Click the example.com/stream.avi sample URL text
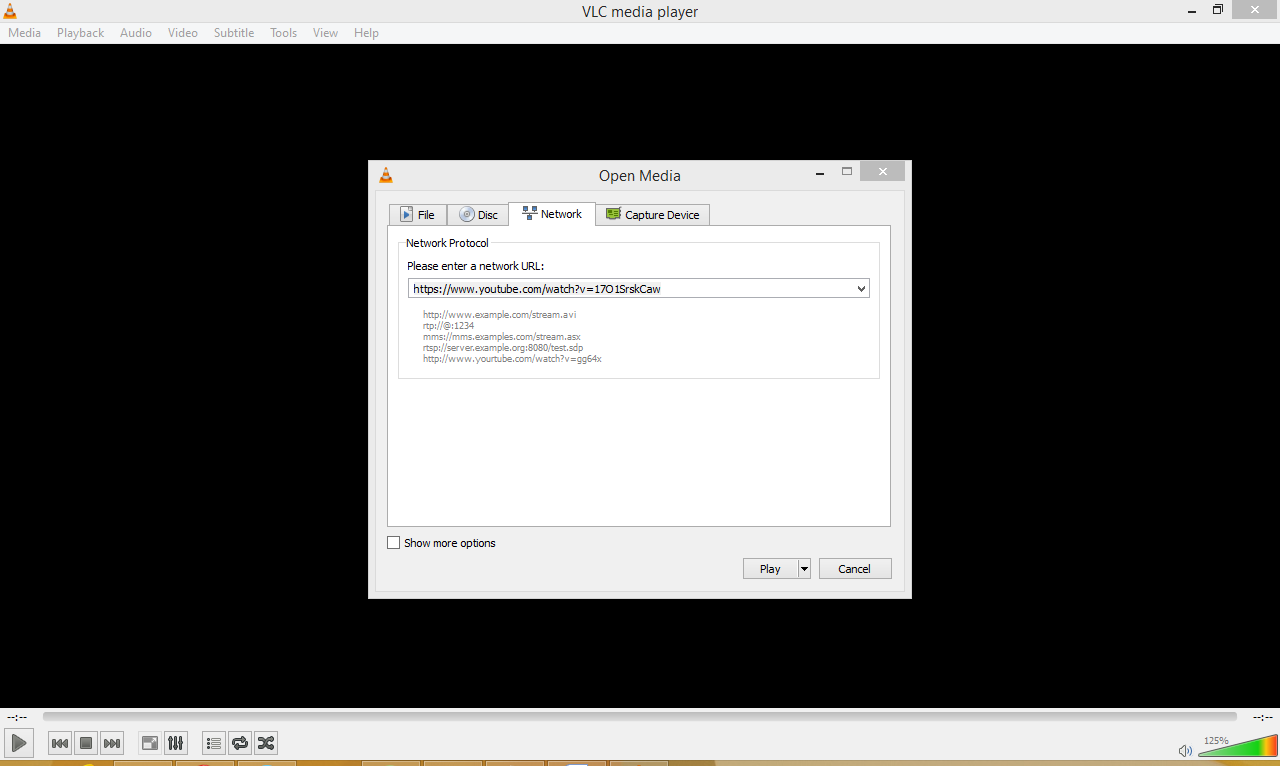Image resolution: width=1280 pixels, height=766 pixels. click(500, 314)
